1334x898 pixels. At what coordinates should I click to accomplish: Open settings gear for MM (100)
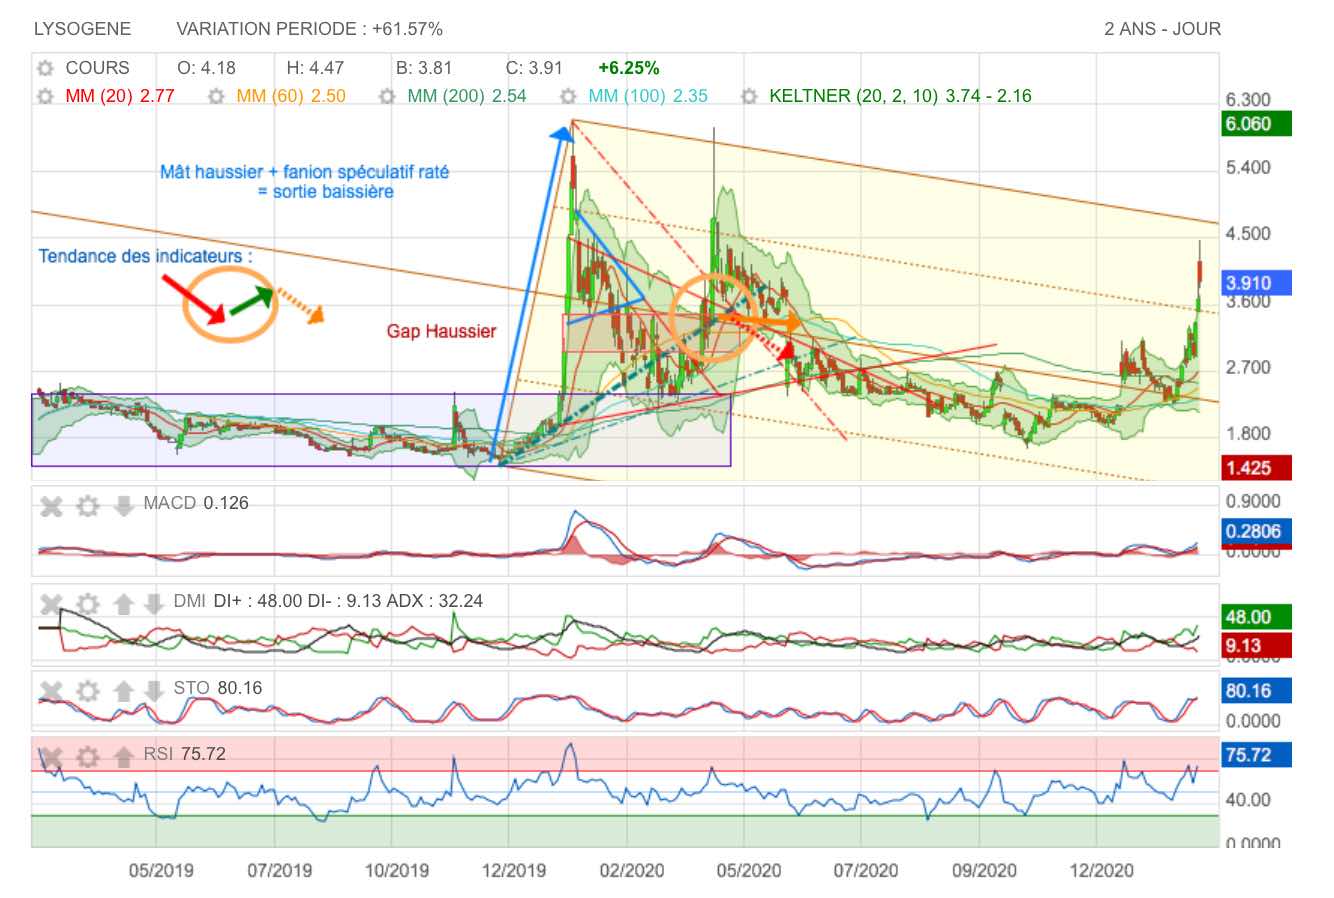[568, 97]
